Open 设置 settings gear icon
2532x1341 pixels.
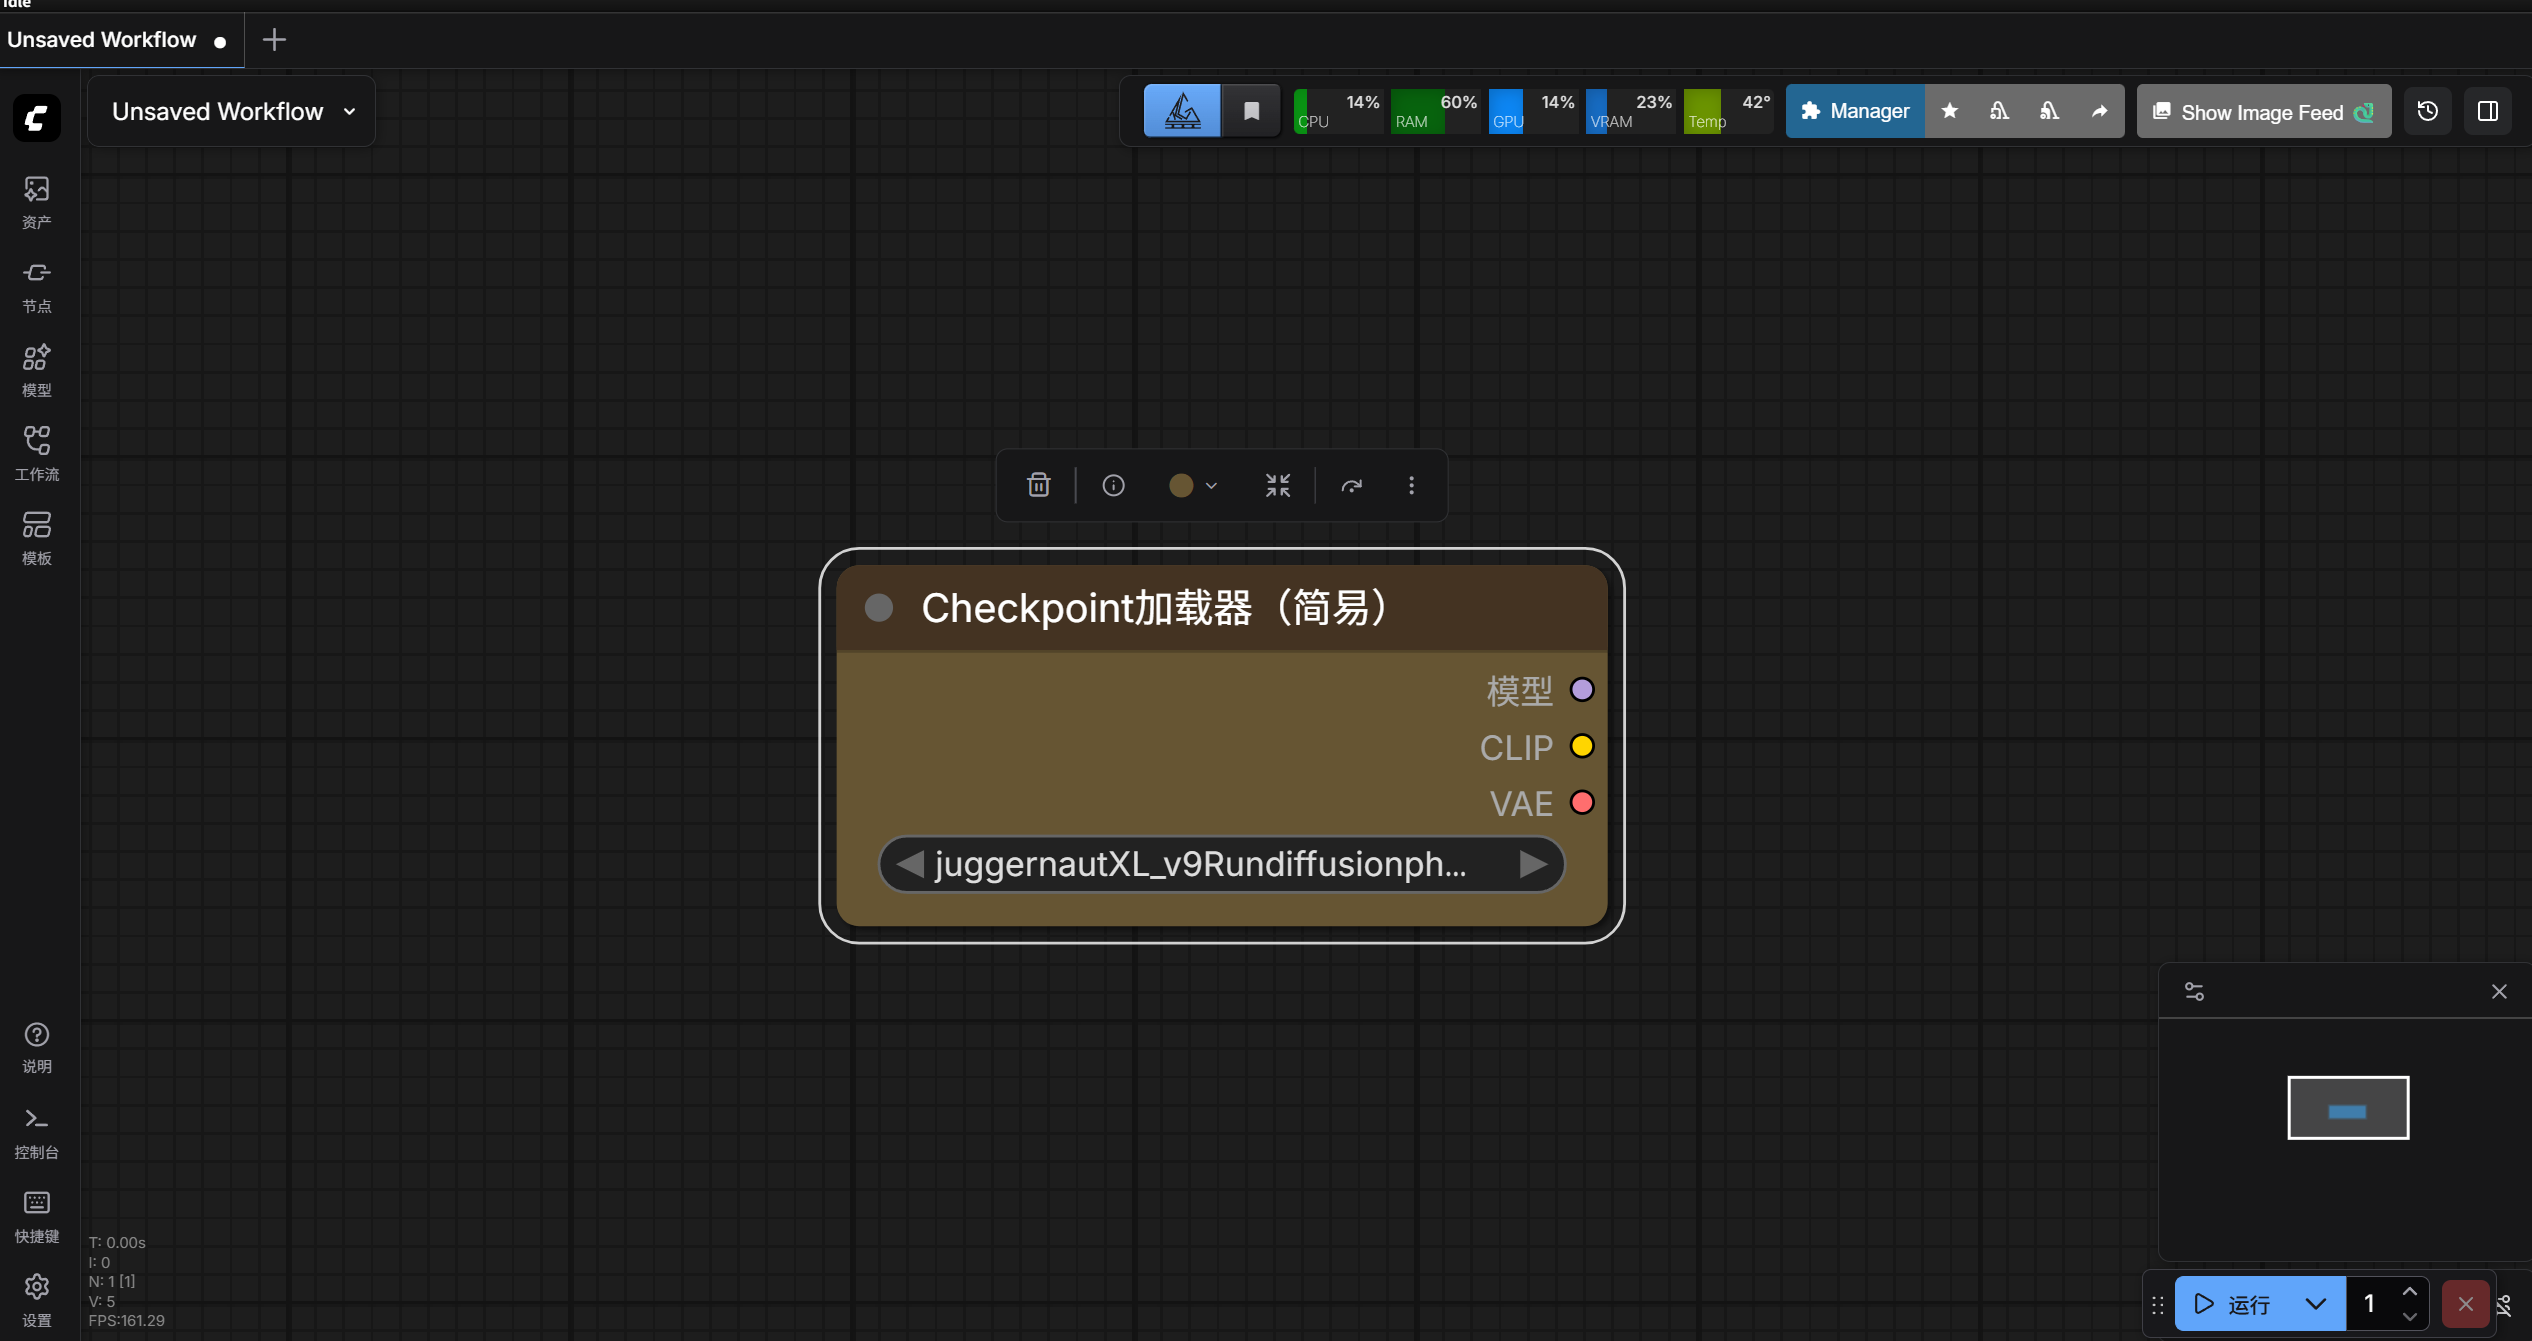[x=37, y=1299]
